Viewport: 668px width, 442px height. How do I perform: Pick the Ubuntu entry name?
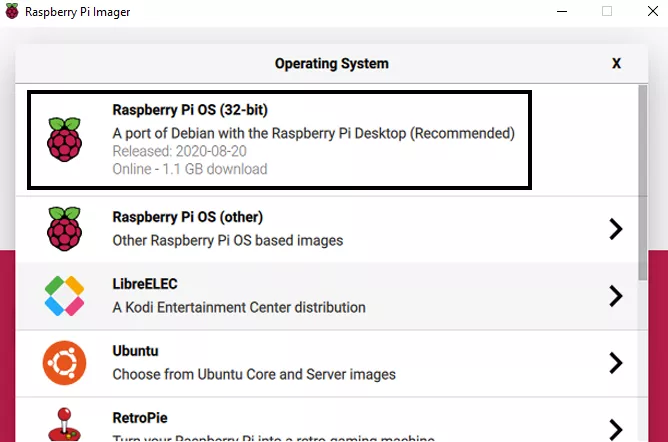click(x=136, y=351)
